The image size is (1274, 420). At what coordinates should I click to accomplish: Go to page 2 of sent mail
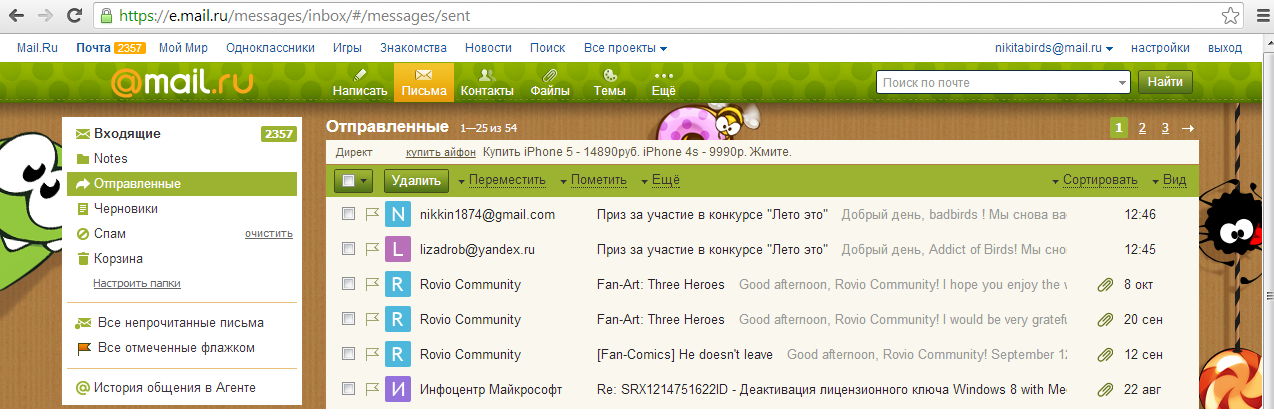1142,128
